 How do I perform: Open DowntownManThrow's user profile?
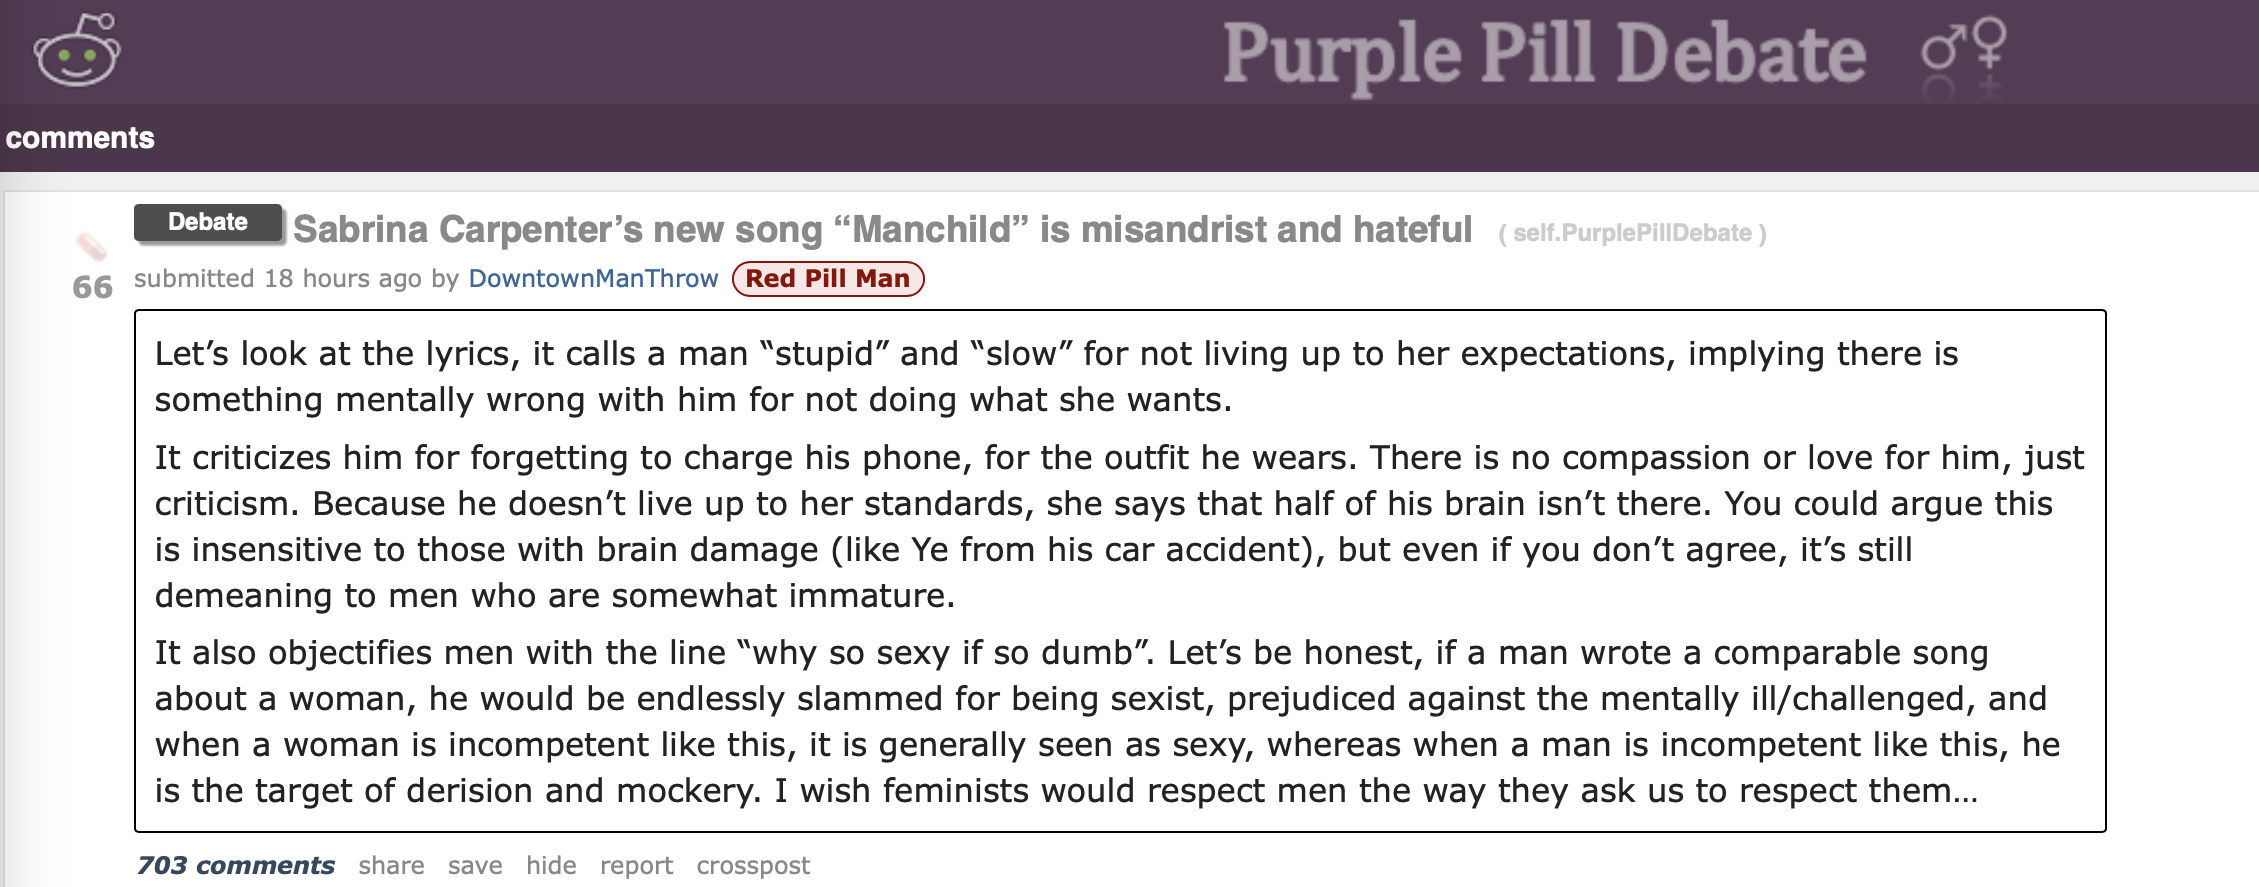593,278
